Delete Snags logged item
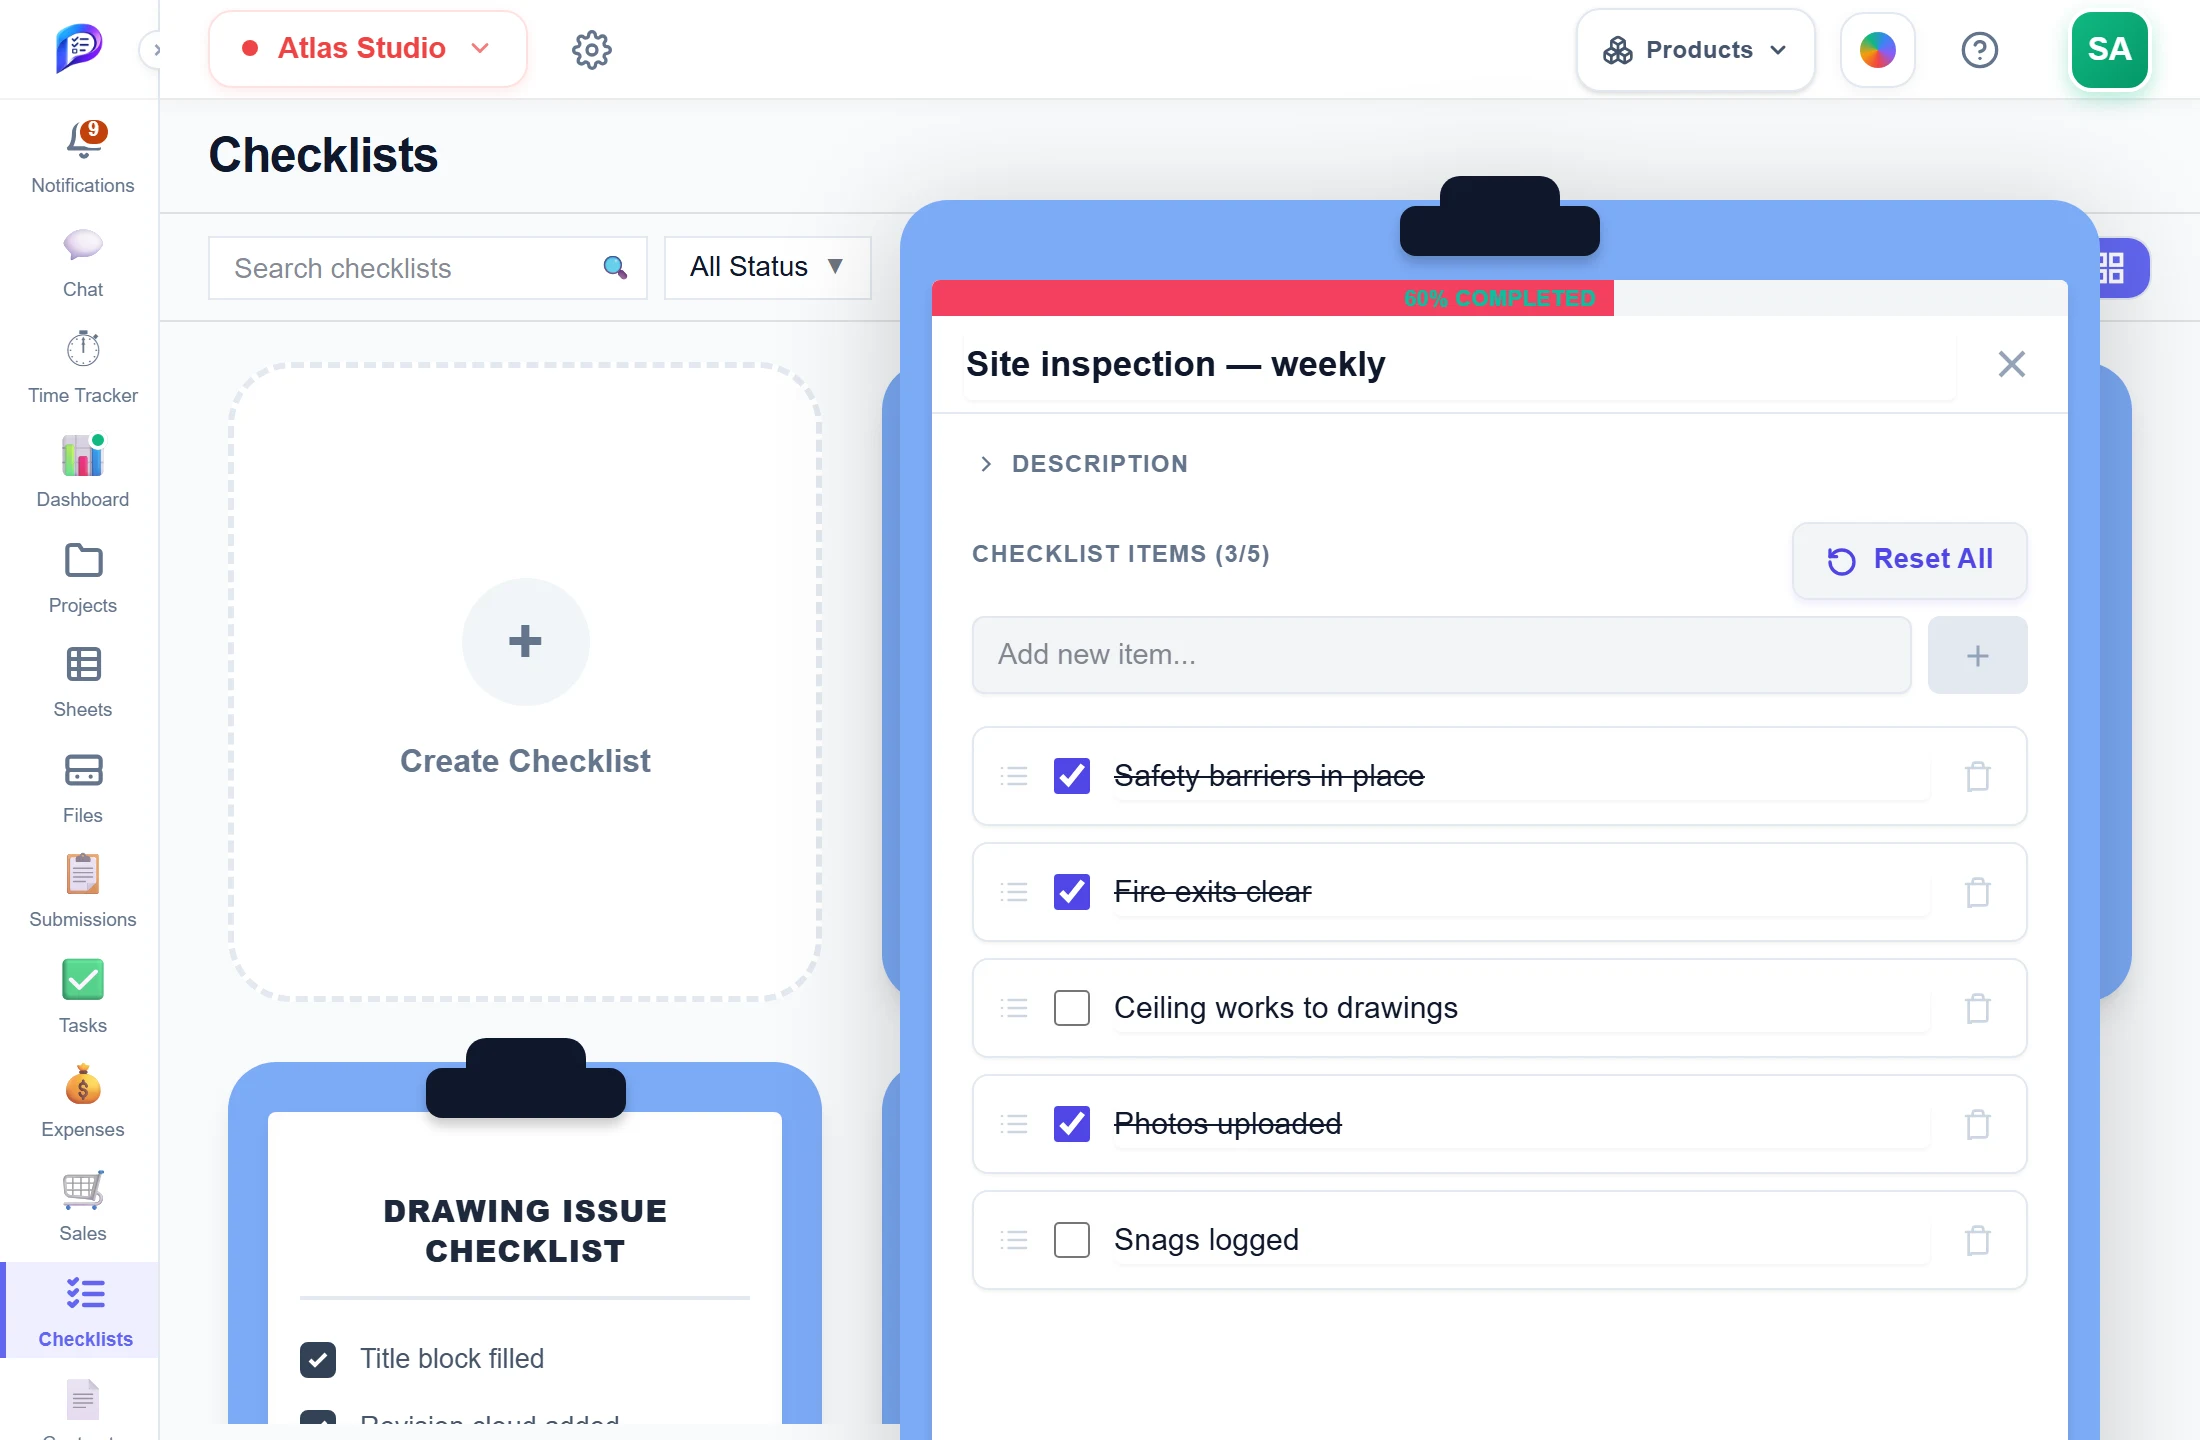This screenshot has width=2200, height=1440. pyautogui.click(x=1978, y=1240)
